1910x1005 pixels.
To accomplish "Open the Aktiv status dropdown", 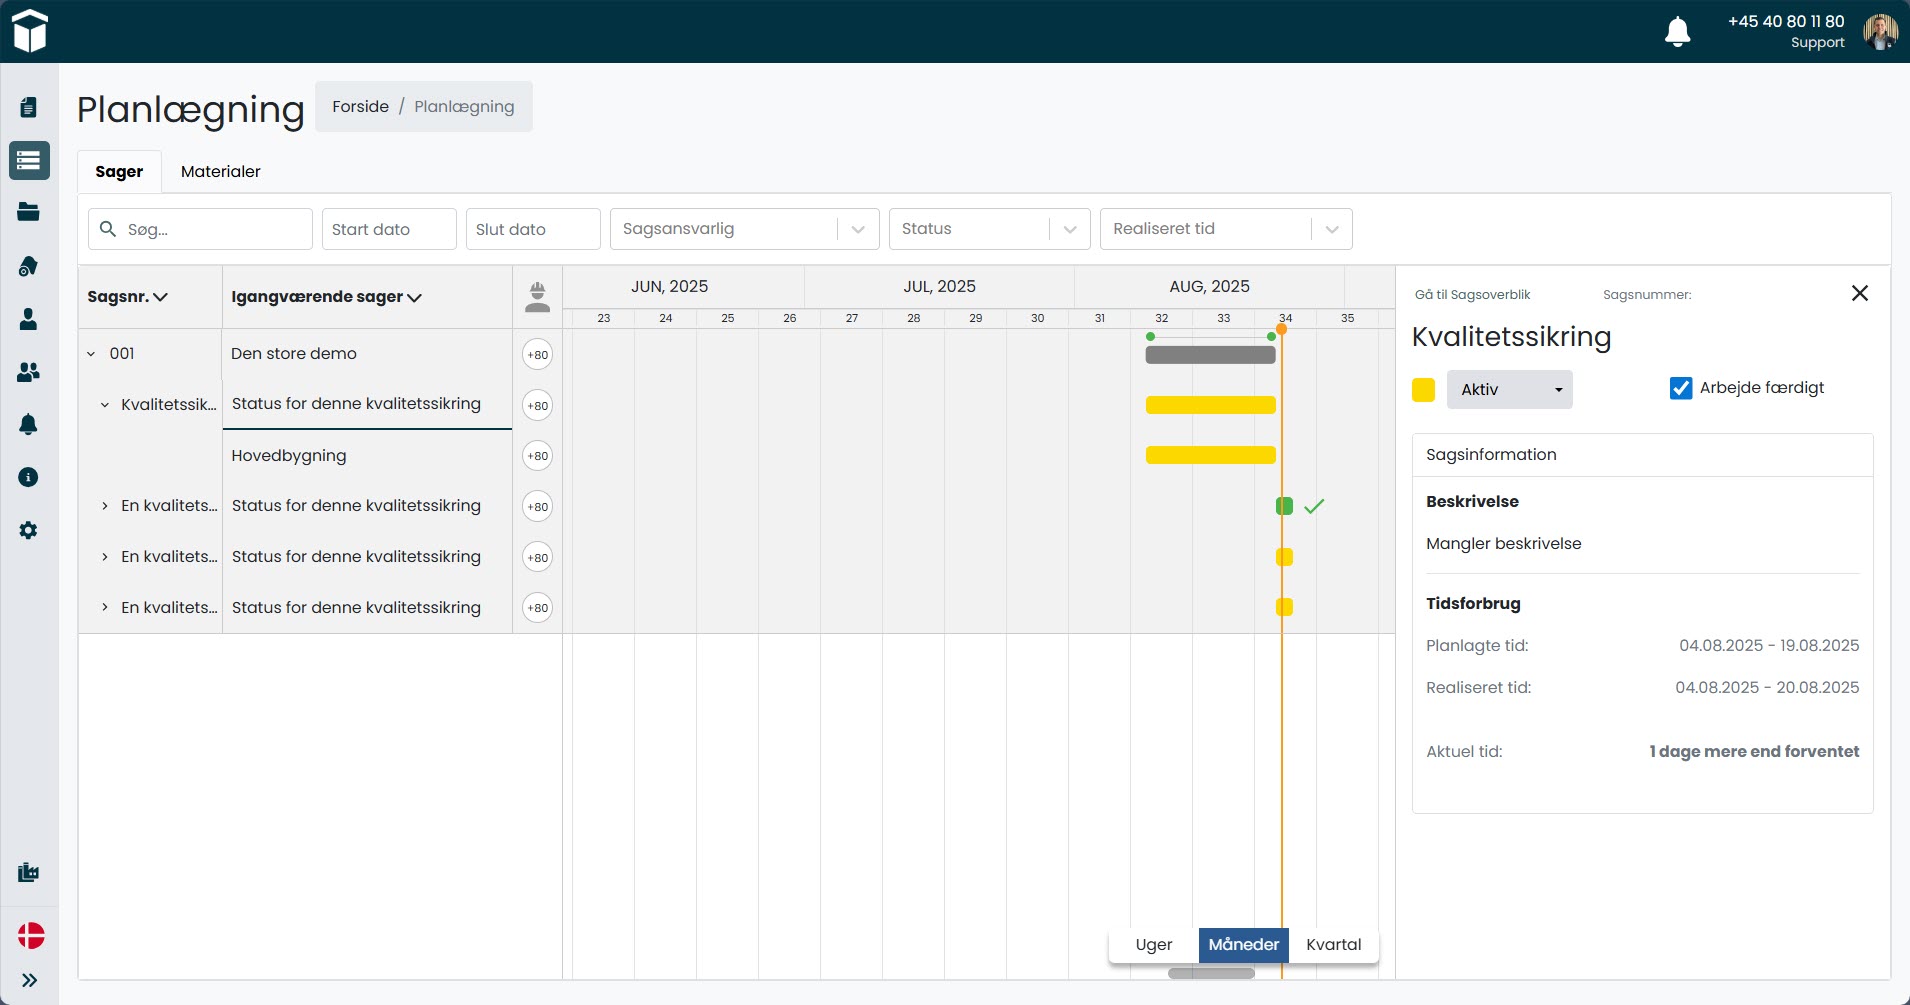I will (x=1509, y=390).
